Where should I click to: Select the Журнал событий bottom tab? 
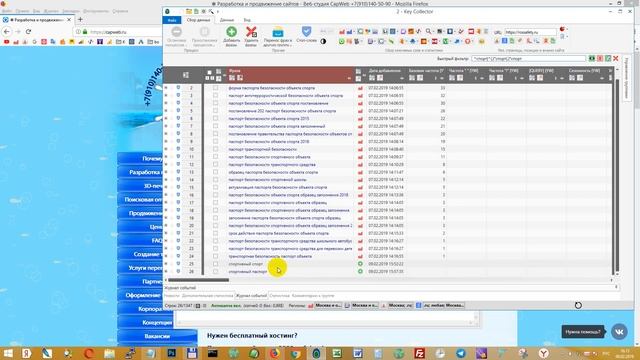pos(251,296)
